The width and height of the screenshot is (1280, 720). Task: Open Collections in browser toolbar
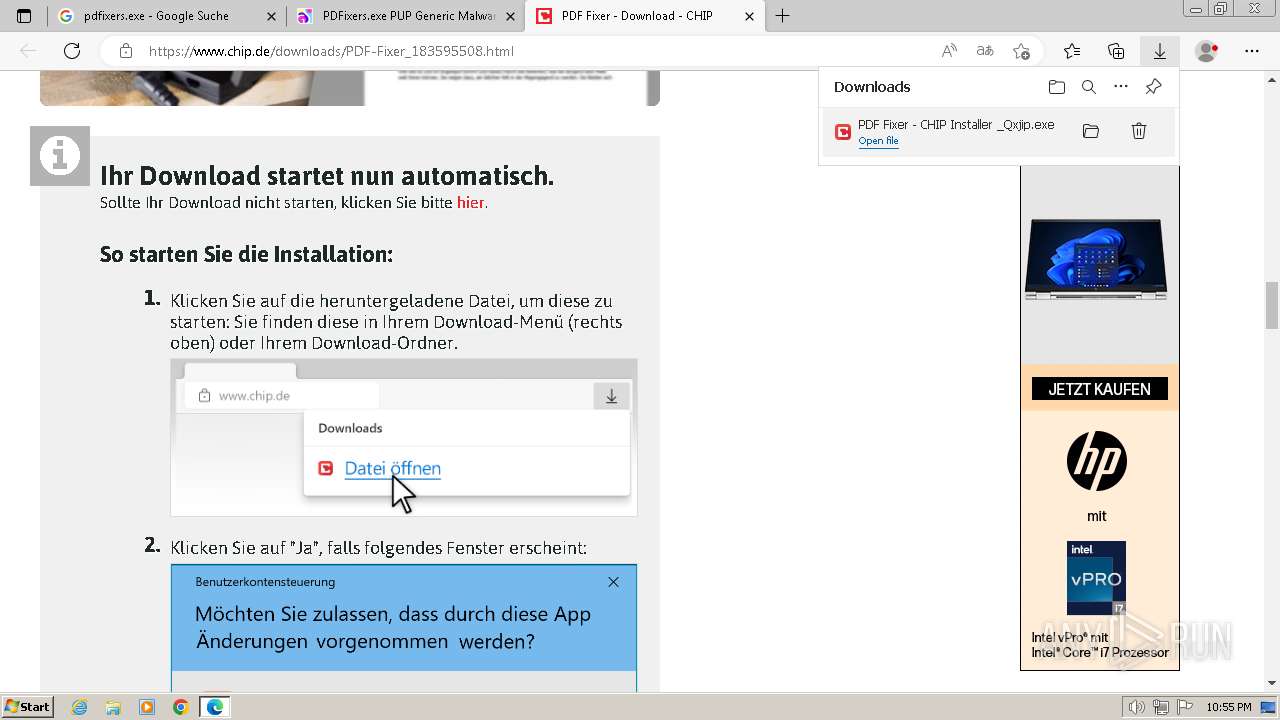coord(1116,51)
